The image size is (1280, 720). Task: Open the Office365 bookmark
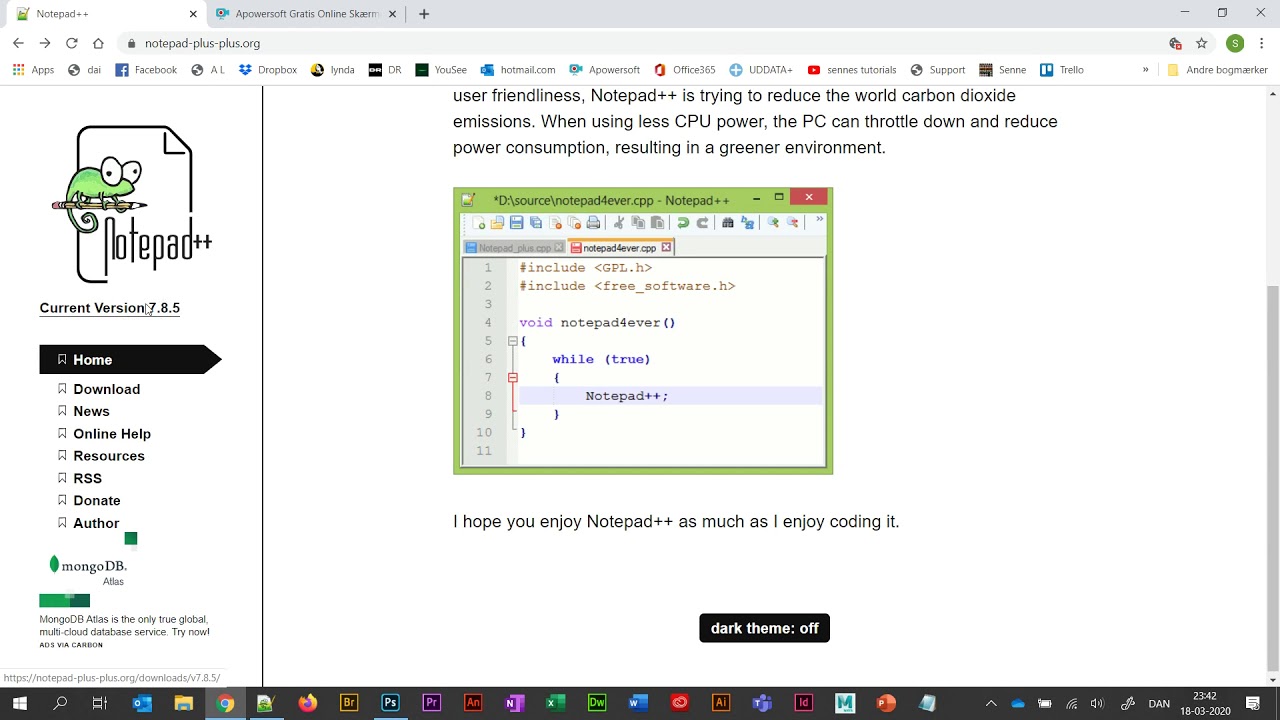click(685, 70)
